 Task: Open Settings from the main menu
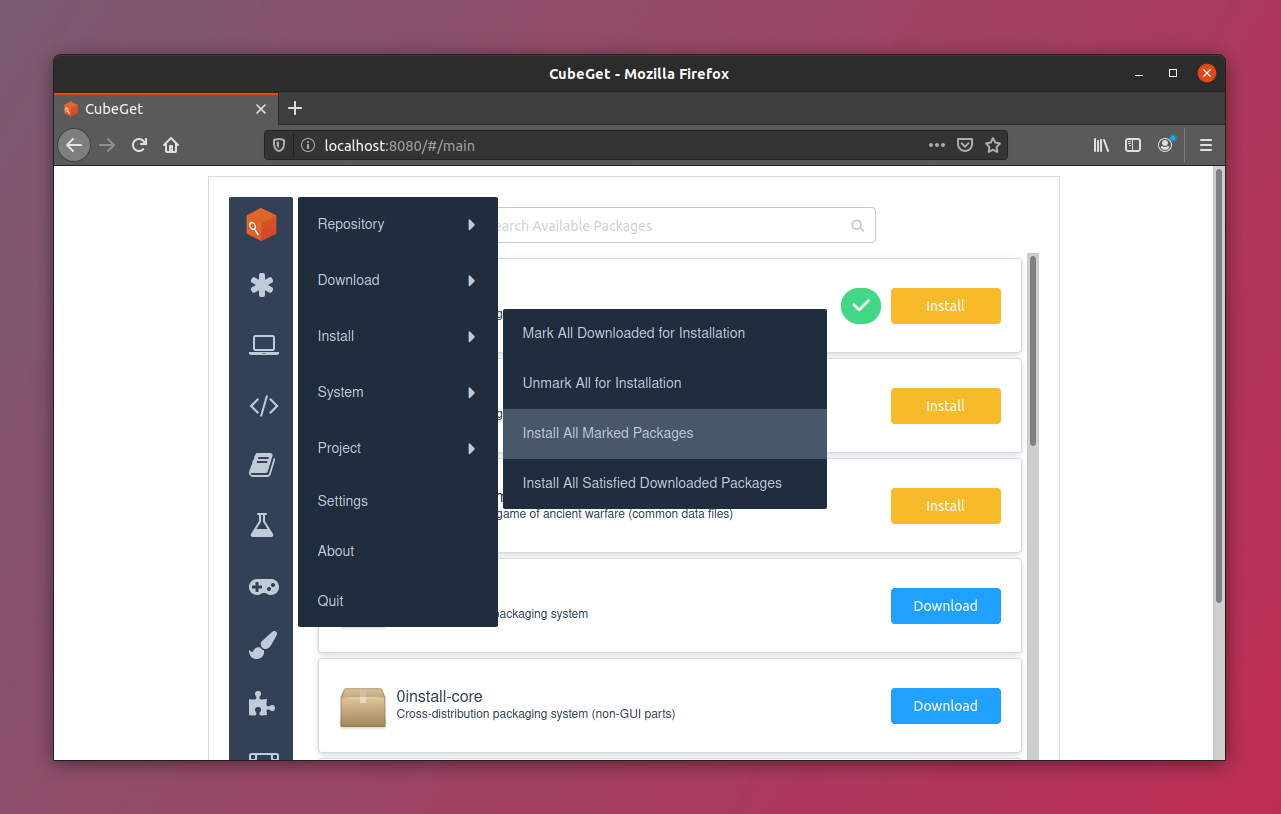tap(343, 501)
